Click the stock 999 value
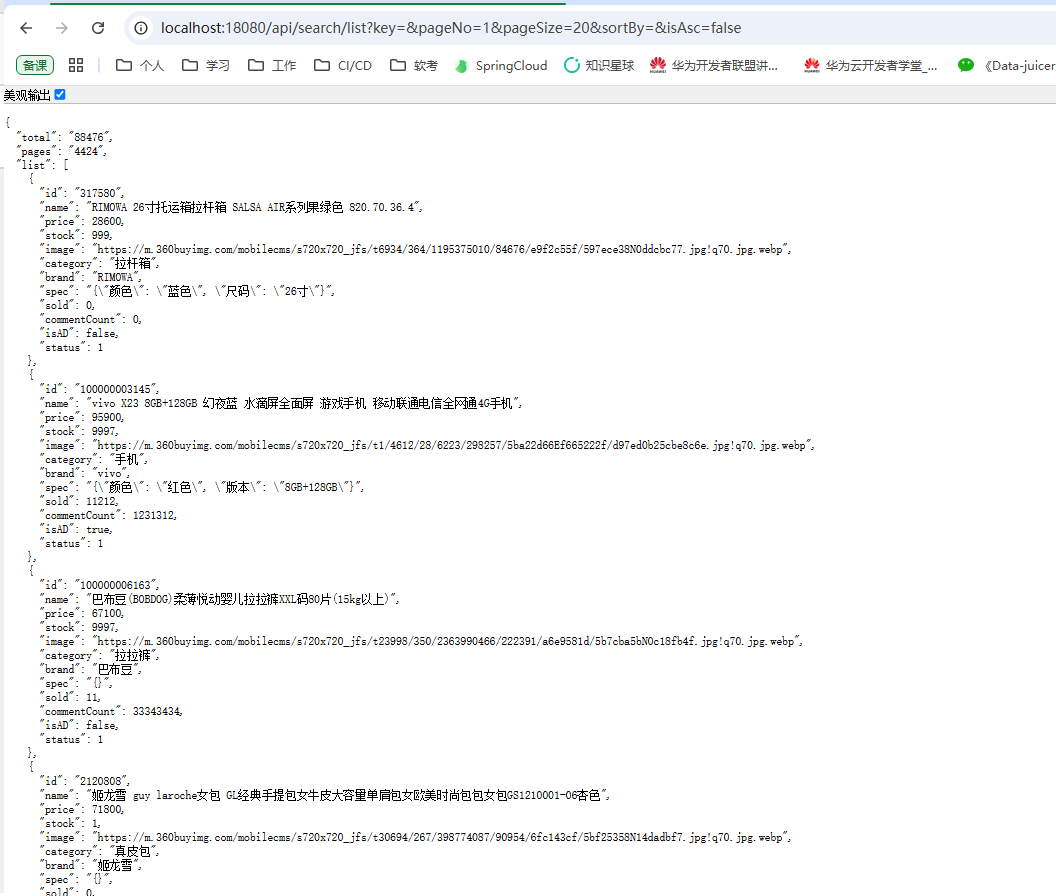 coord(101,236)
